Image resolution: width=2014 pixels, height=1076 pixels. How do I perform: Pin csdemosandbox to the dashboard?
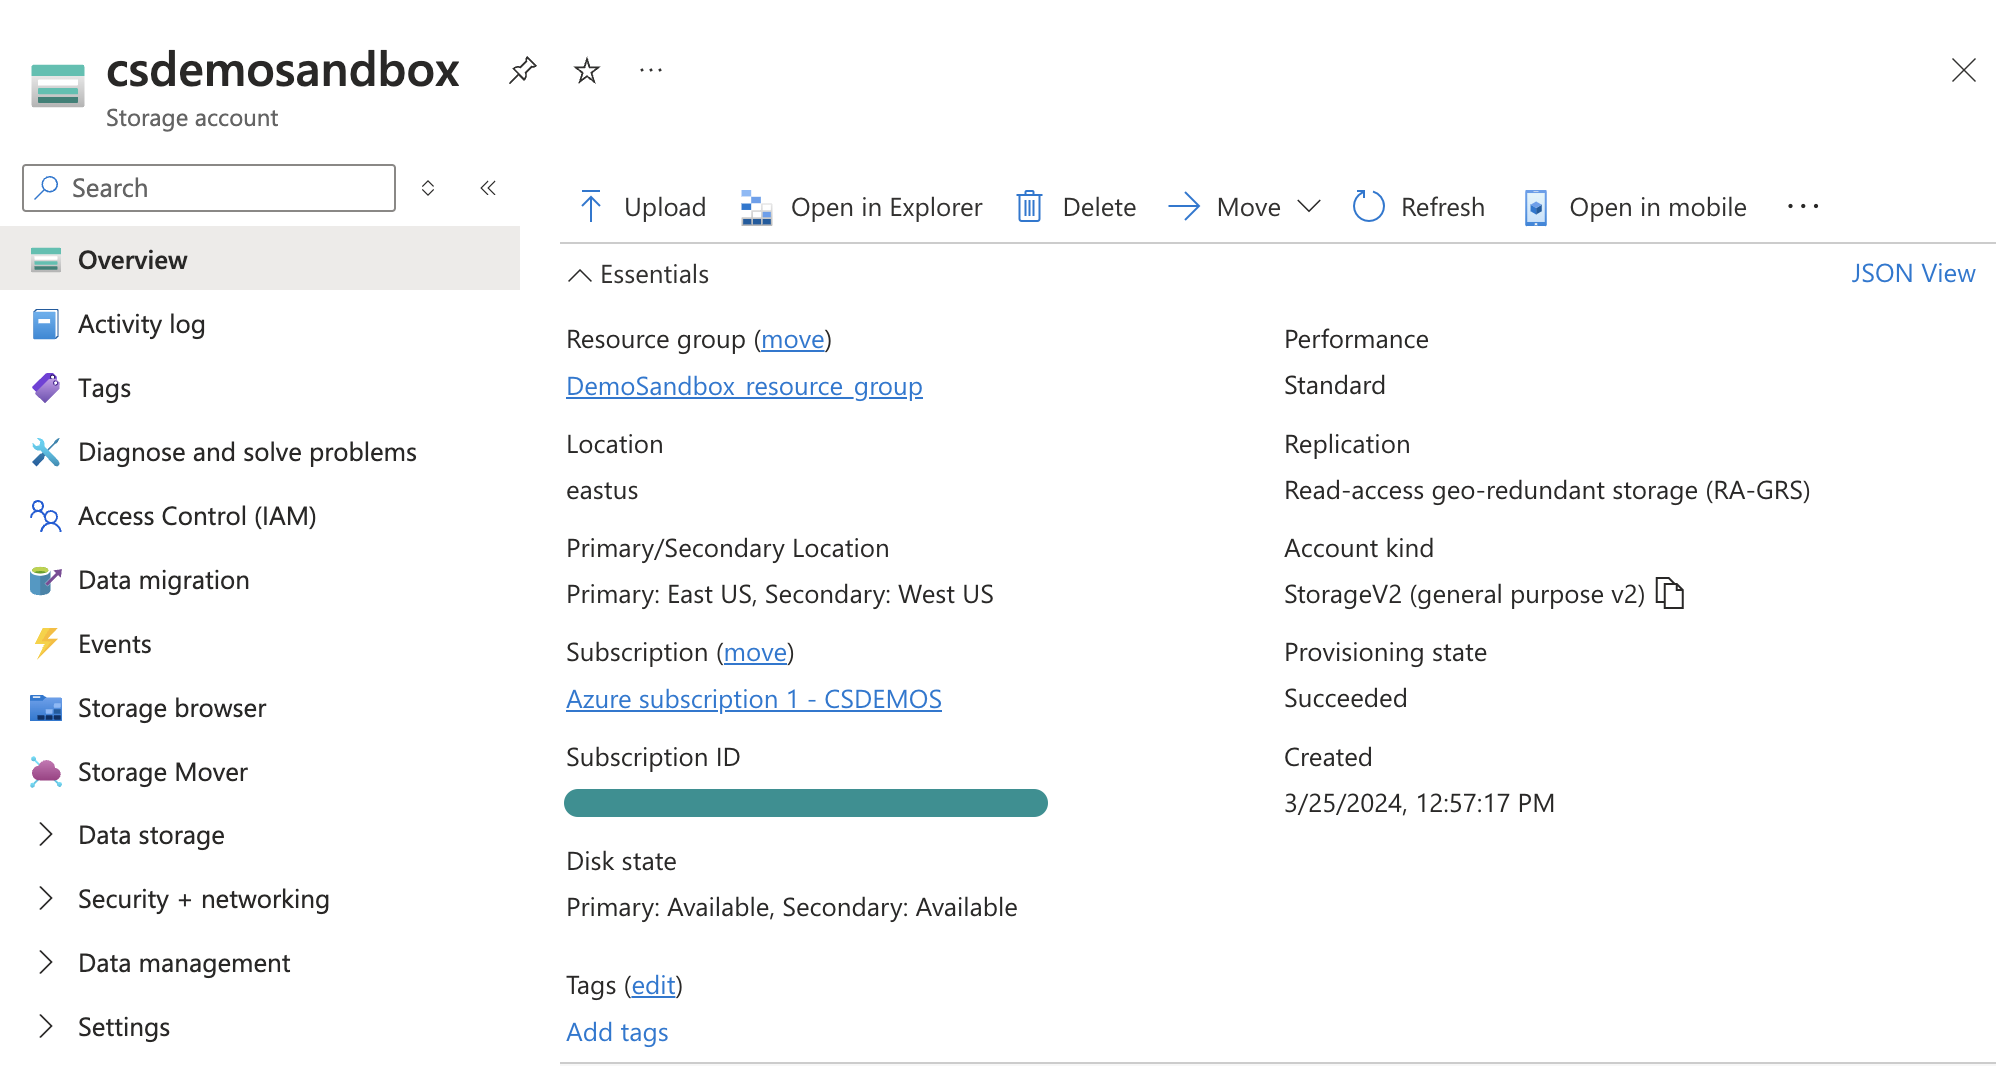(x=521, y=70)
